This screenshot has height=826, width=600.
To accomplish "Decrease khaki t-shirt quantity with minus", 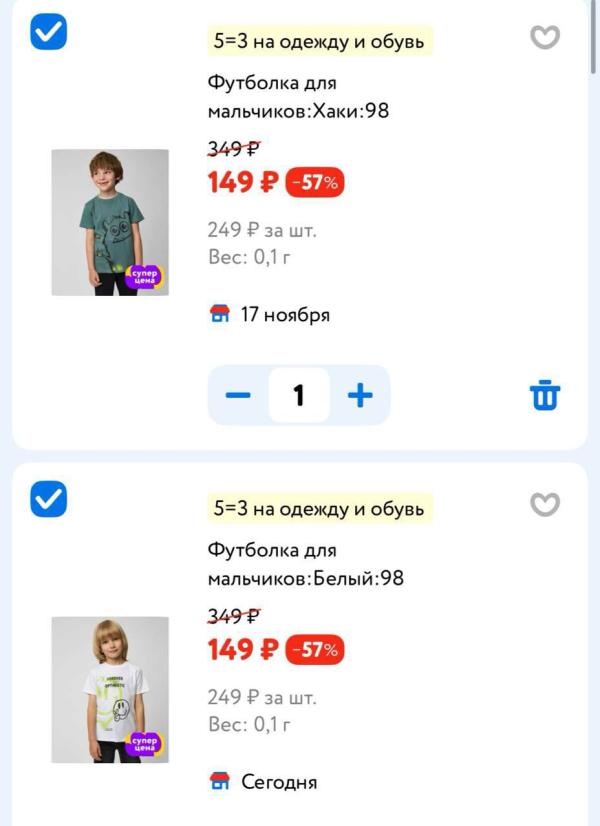I will (x=238, y=395).
